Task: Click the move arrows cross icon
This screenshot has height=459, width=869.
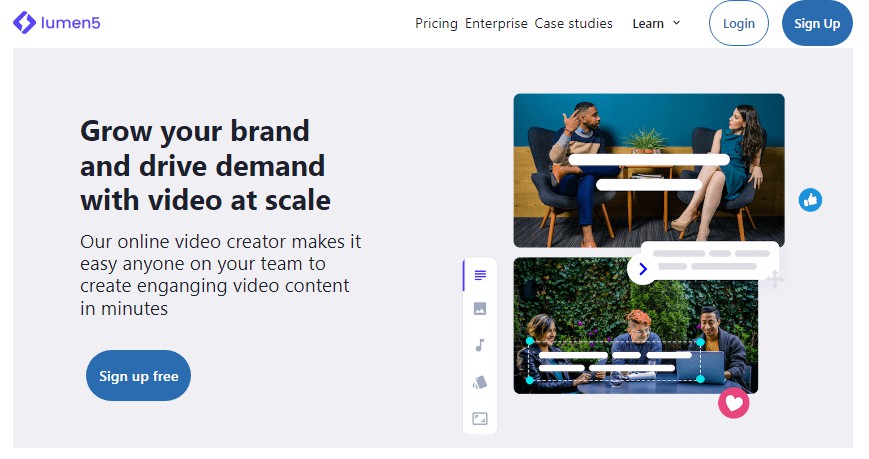Action: click(774, 278)
